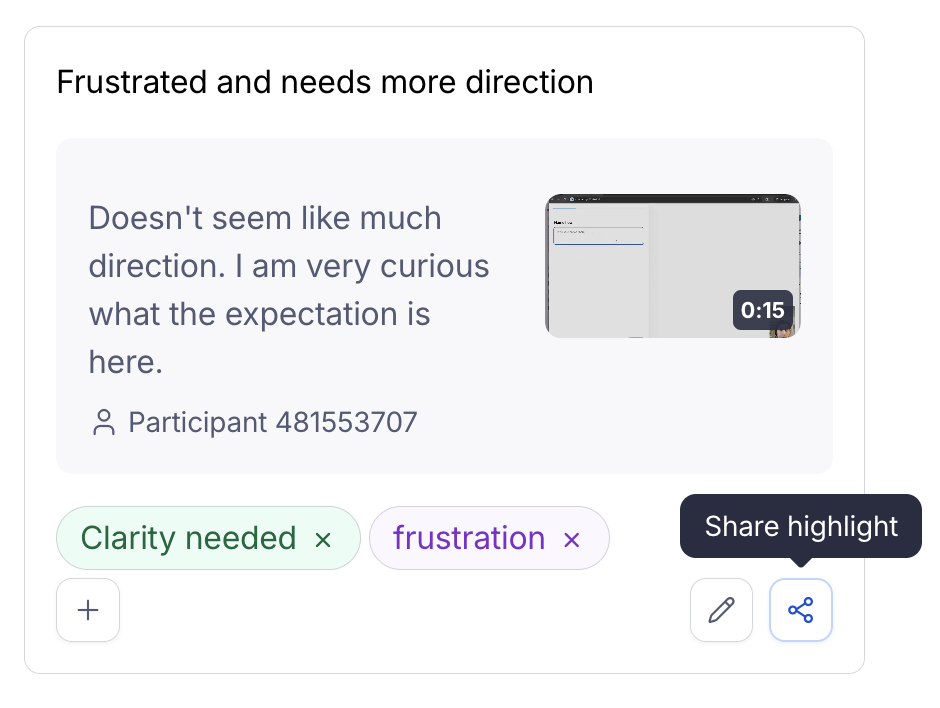Click the pencil edit icon
The image size is (940, 708).
pyautogui.click(x=721, y=609)
